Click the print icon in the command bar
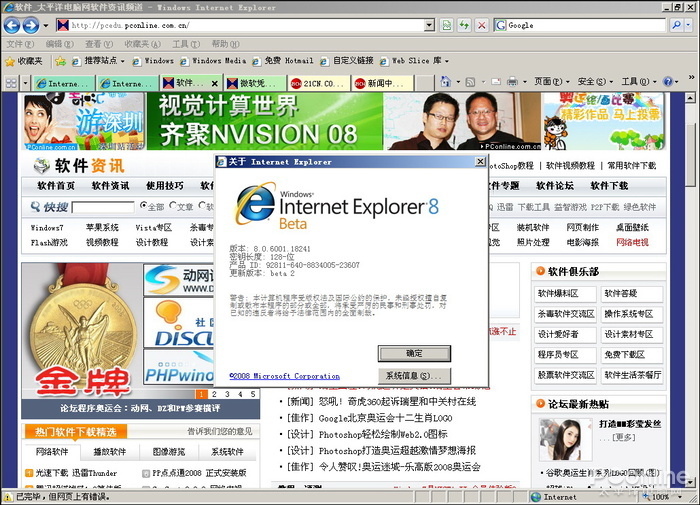Screen dimensions: 700x505 click(512, 82)
